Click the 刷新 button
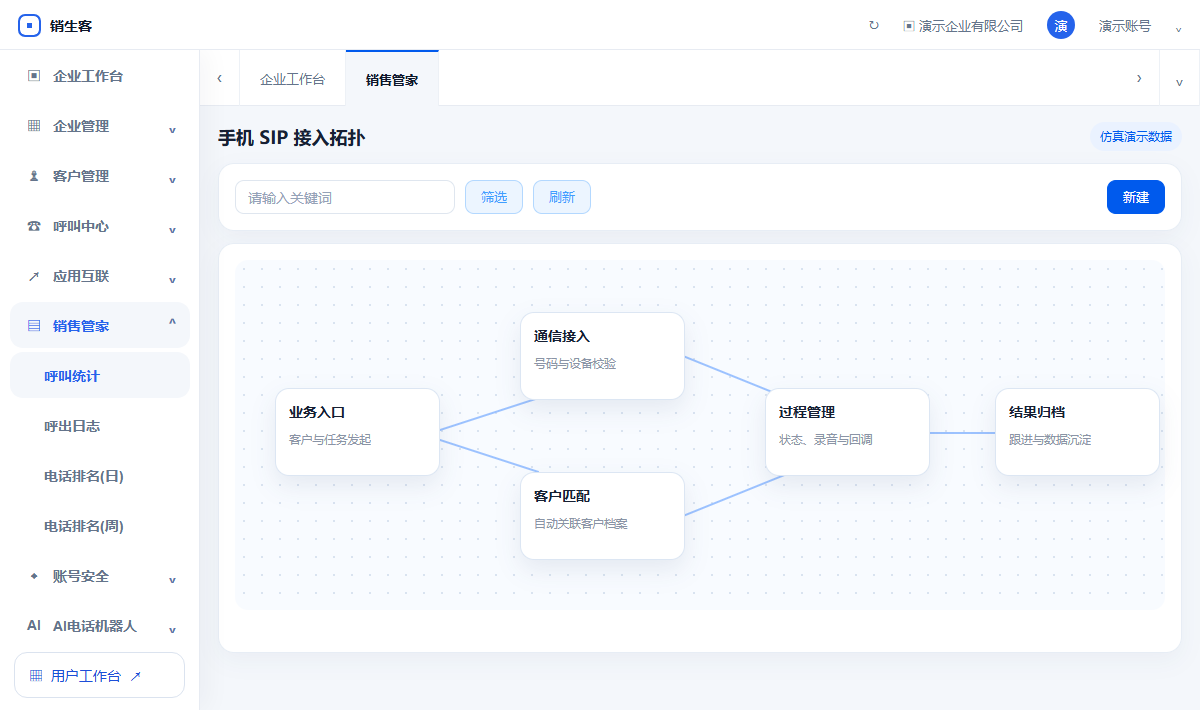1200x710 pixels. (562, 197)
